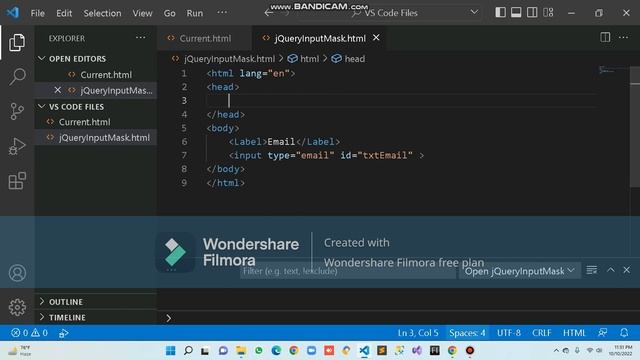Click the taskbar Search magnifier
The width and height of the screenshot is (640, 360).
click(x=188, y=350)
